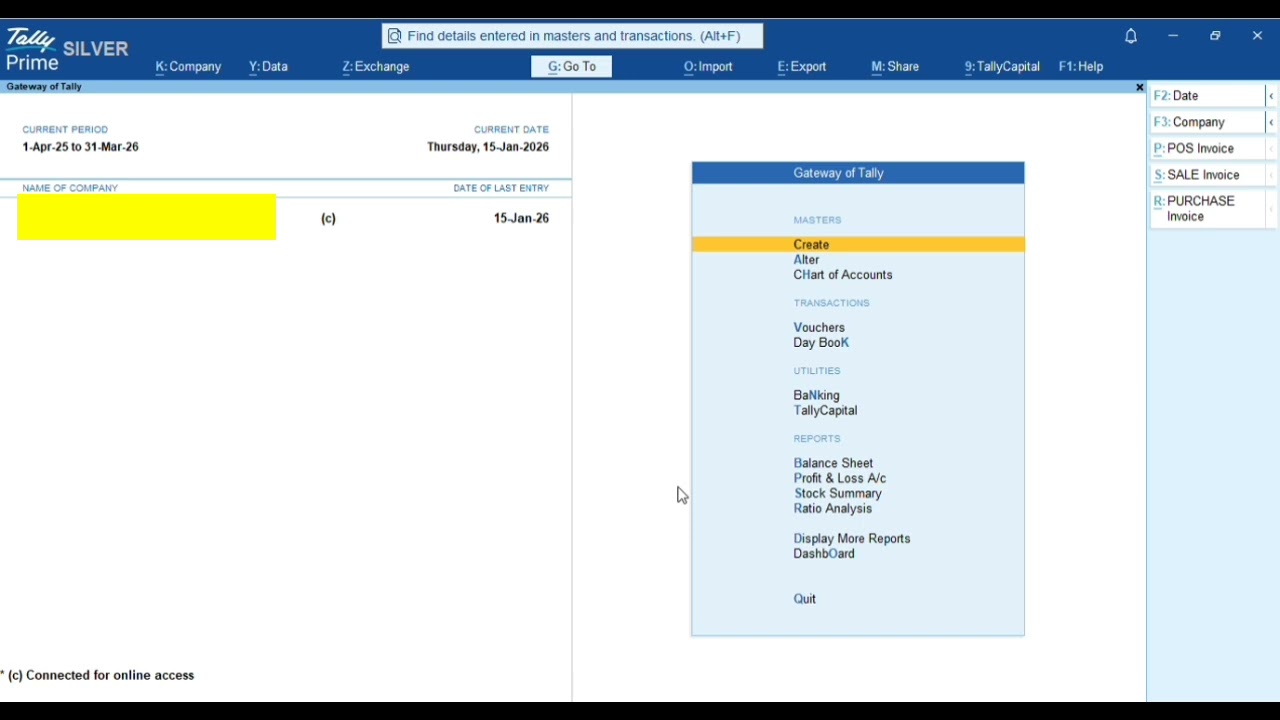Click the Gateway of Tally title header
The height and width of the screenshot is (720, 1280).
(x=858, y=173)
